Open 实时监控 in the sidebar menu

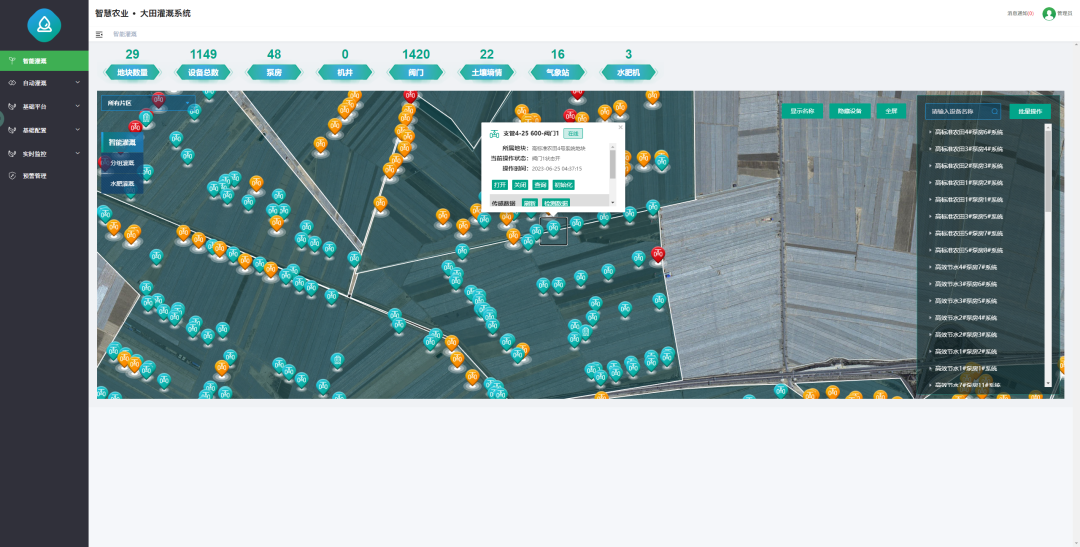(x=44, y=153)
